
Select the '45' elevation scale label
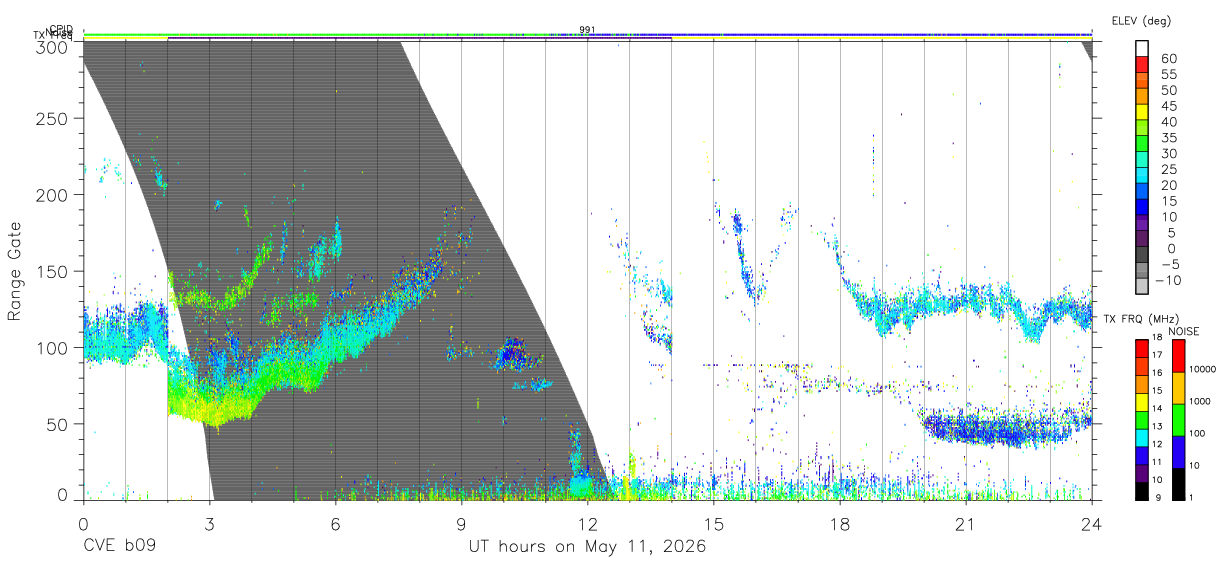(1169, 106)
